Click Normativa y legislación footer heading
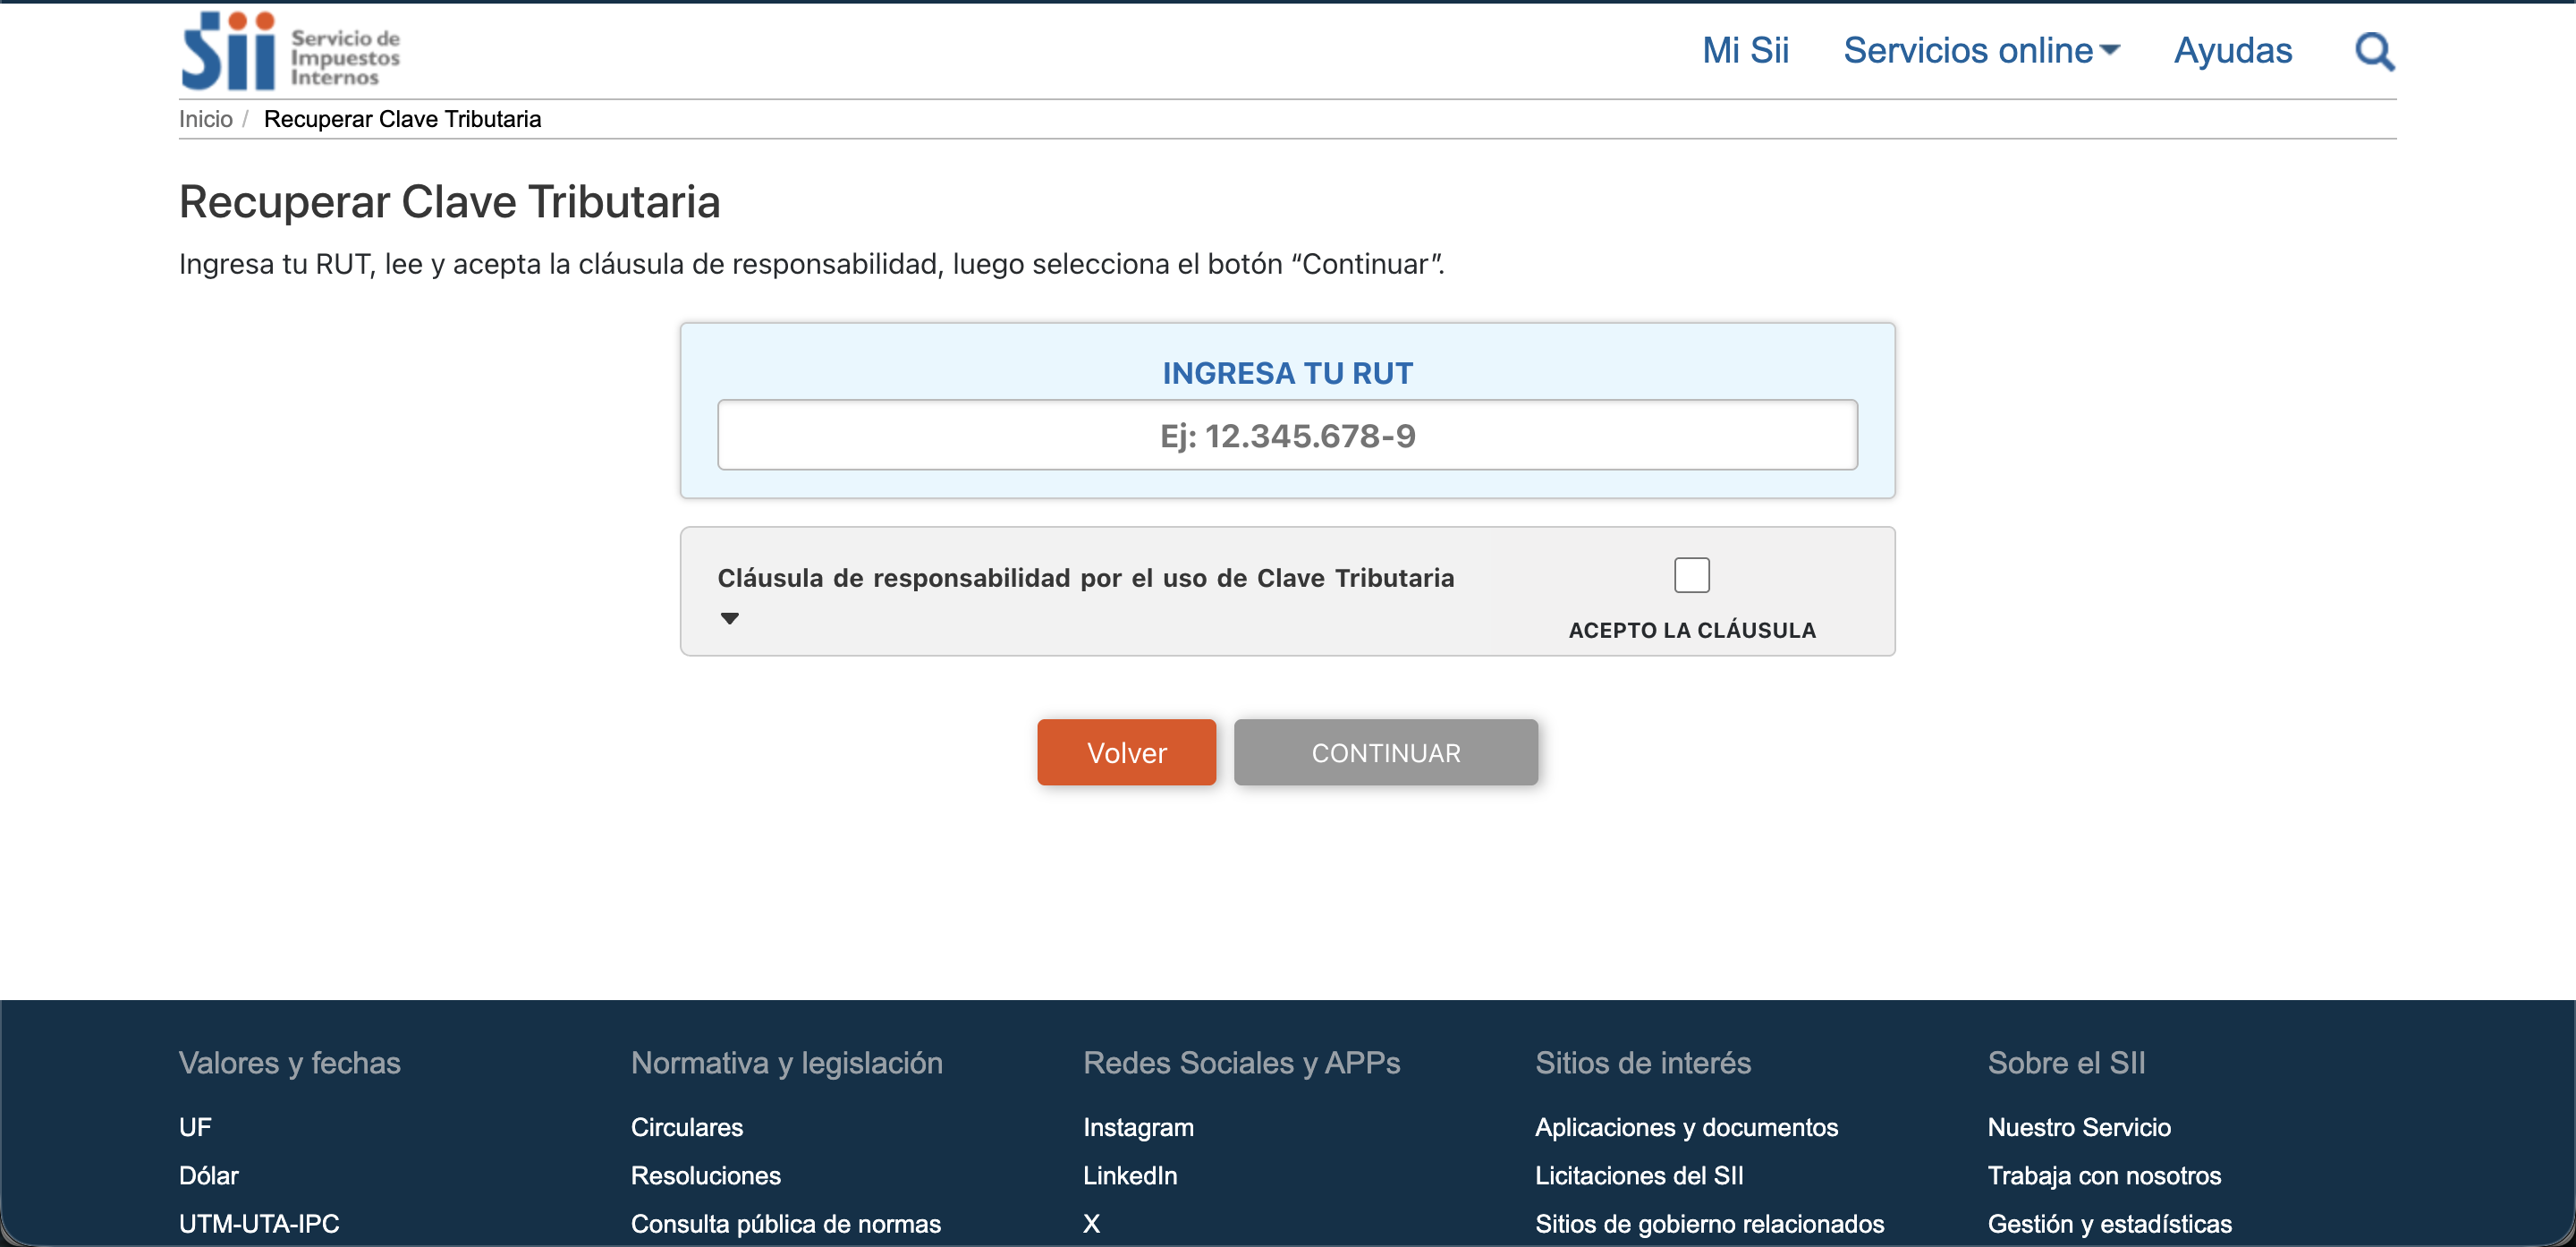 click(x=786, y=1062)
